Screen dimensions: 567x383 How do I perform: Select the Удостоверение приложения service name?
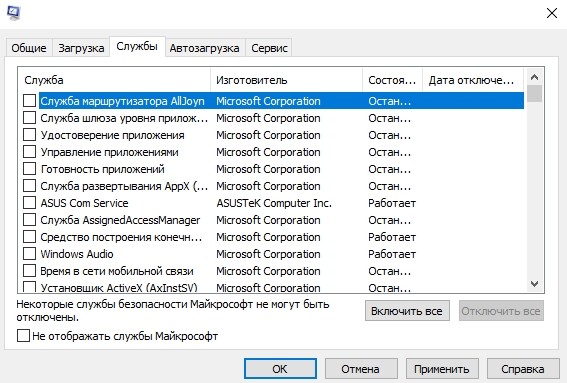point(112,135)
